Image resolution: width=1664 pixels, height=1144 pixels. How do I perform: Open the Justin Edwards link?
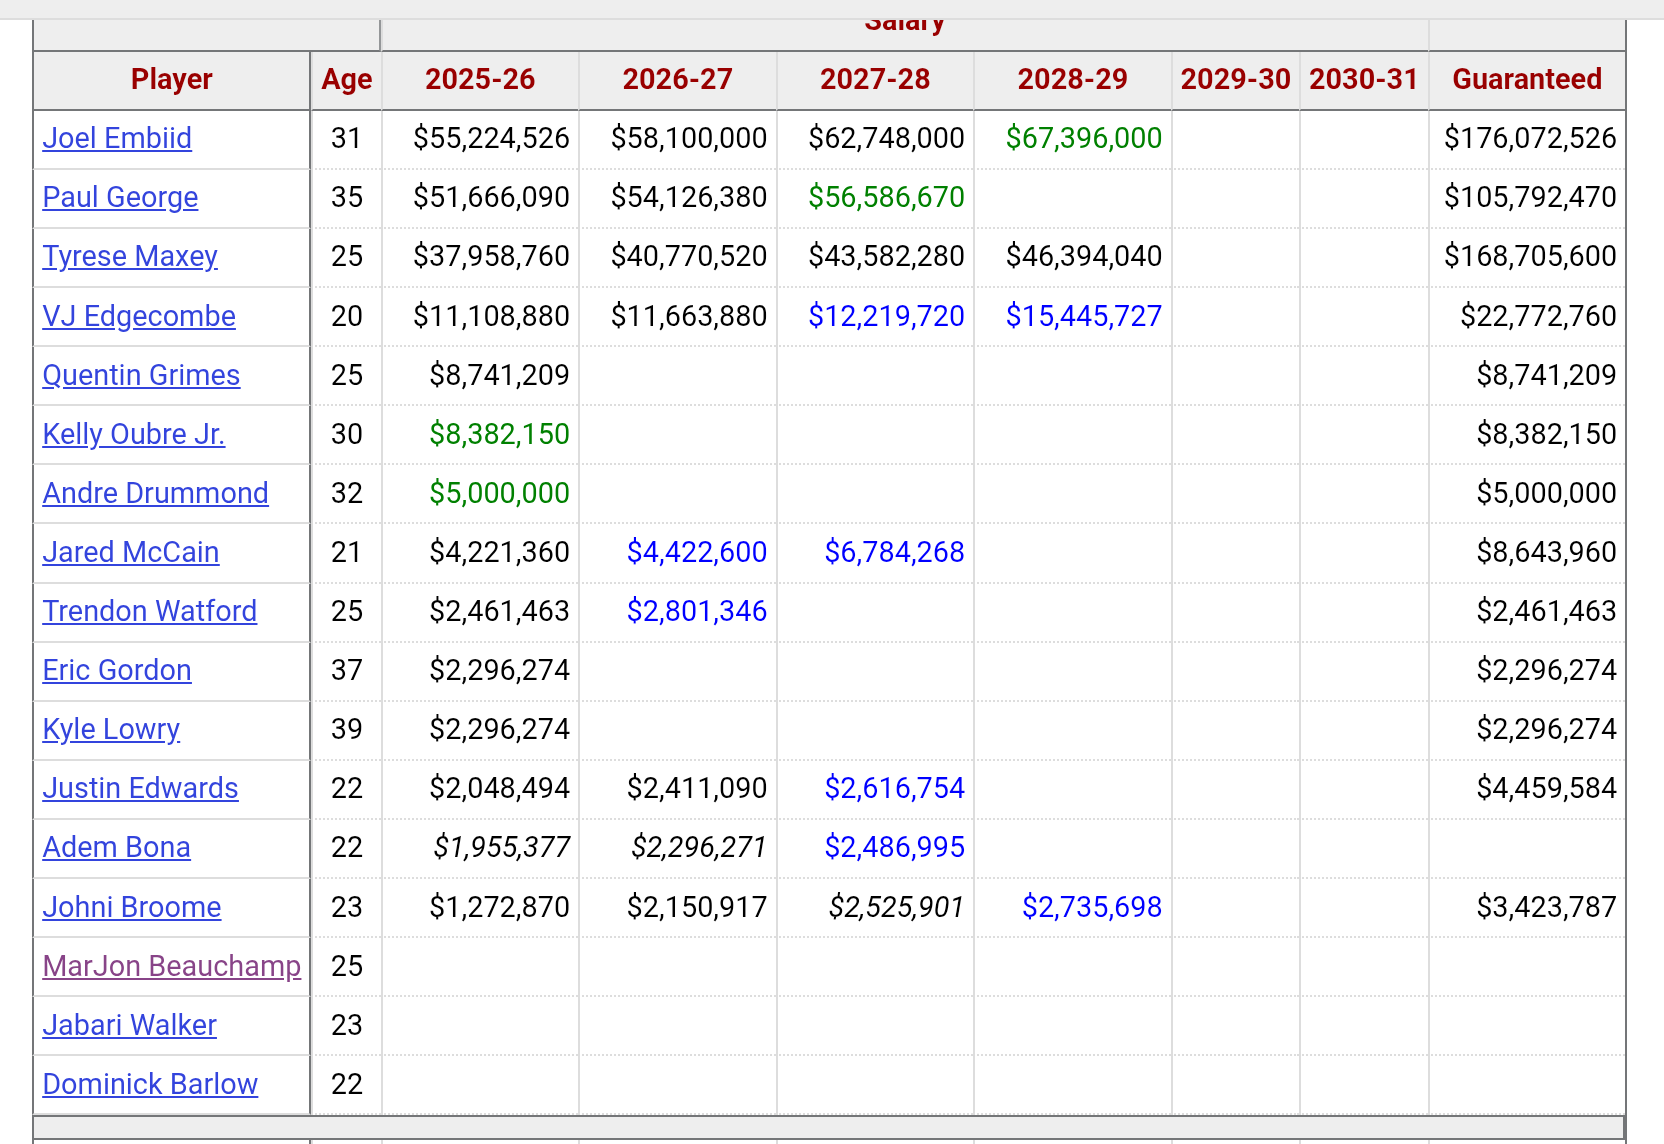click(x=140, y=788)
